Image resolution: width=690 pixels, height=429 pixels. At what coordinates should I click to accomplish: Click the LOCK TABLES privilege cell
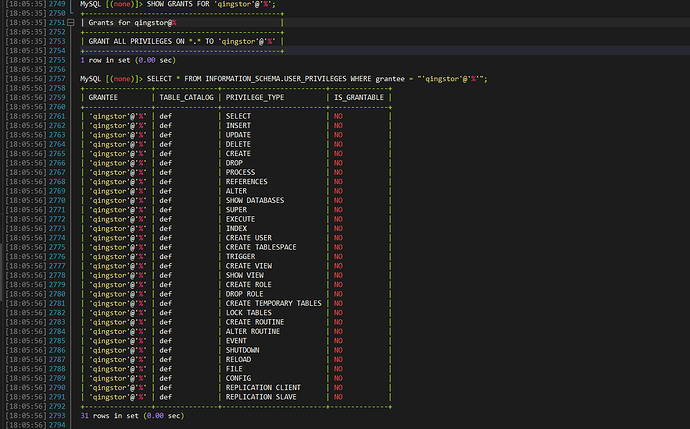(251, 313)
